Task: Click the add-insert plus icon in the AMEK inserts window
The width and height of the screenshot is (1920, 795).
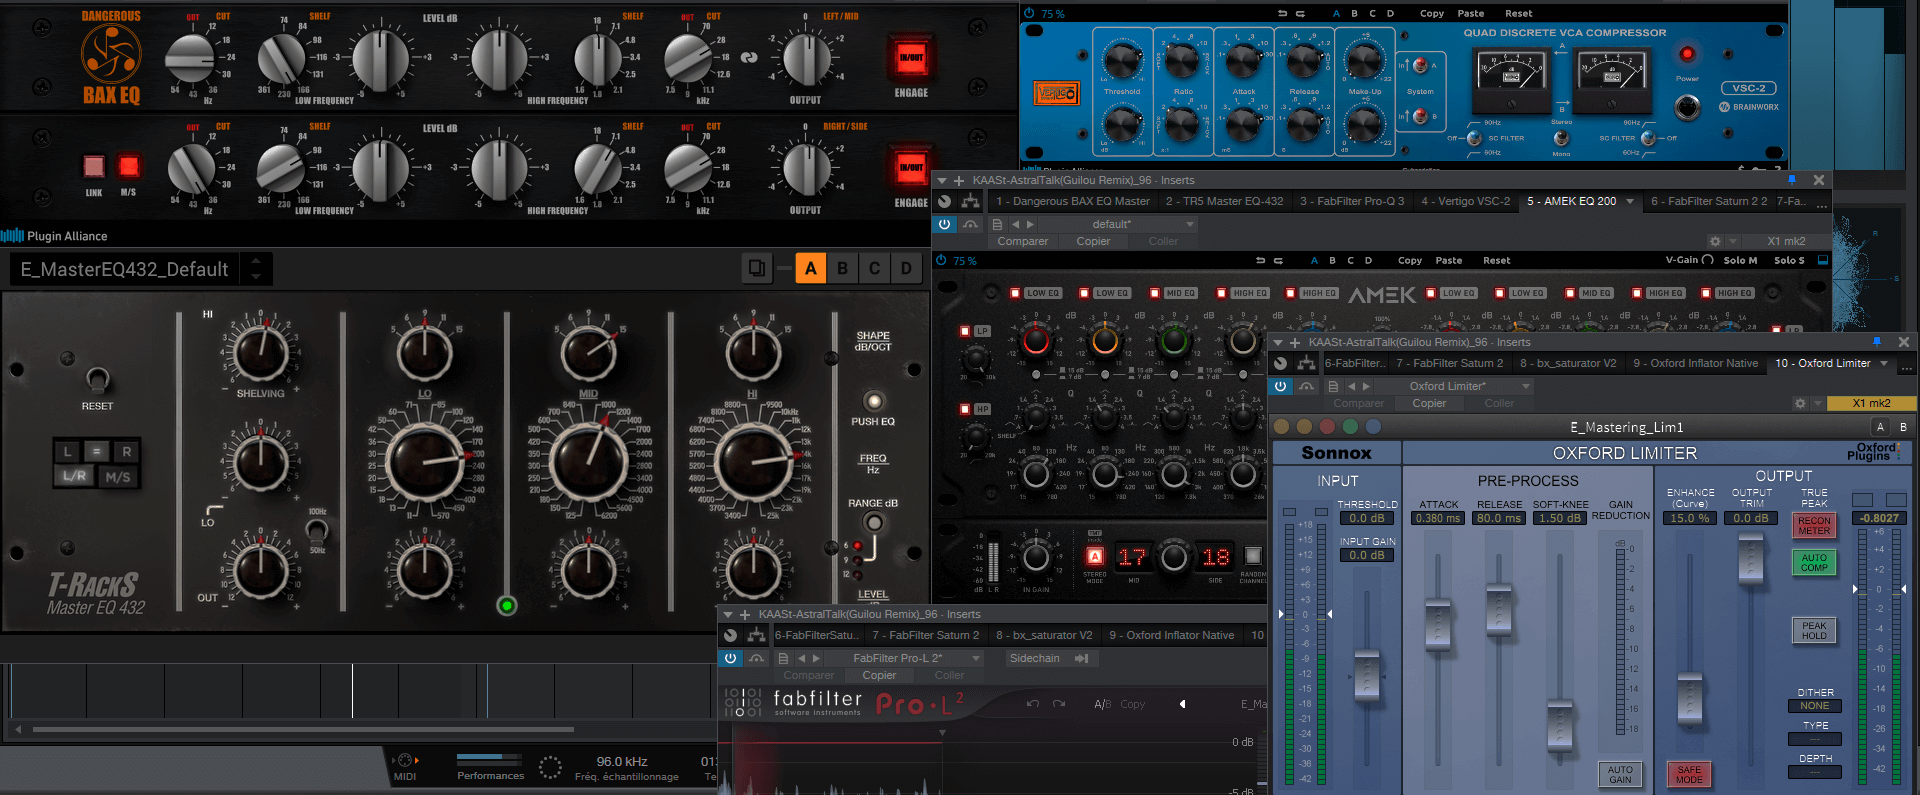Action: click(959, 181)
